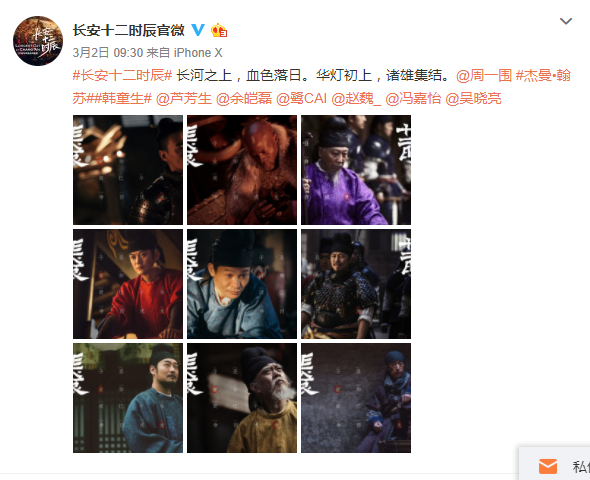Open the fur-cloaked bald man thumbnail
The height and width of the screenshot is (480, 590).
coord(242,170)
